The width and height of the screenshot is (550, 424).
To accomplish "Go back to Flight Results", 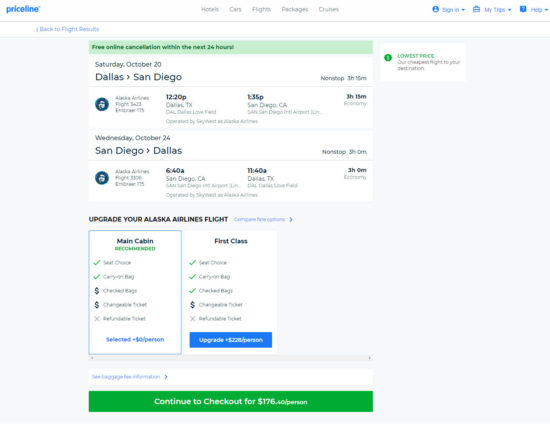I will tap(68, 29).
